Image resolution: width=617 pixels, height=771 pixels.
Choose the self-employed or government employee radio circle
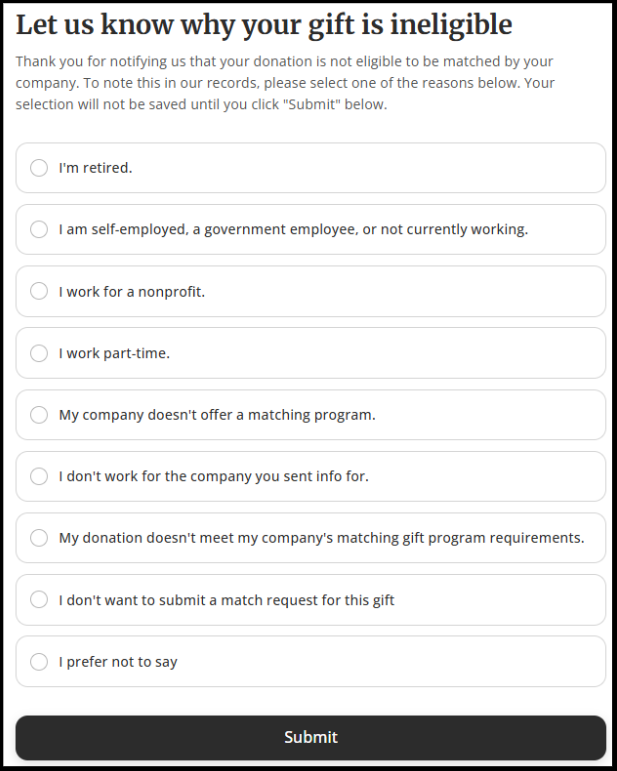click(x=39, y=230)
